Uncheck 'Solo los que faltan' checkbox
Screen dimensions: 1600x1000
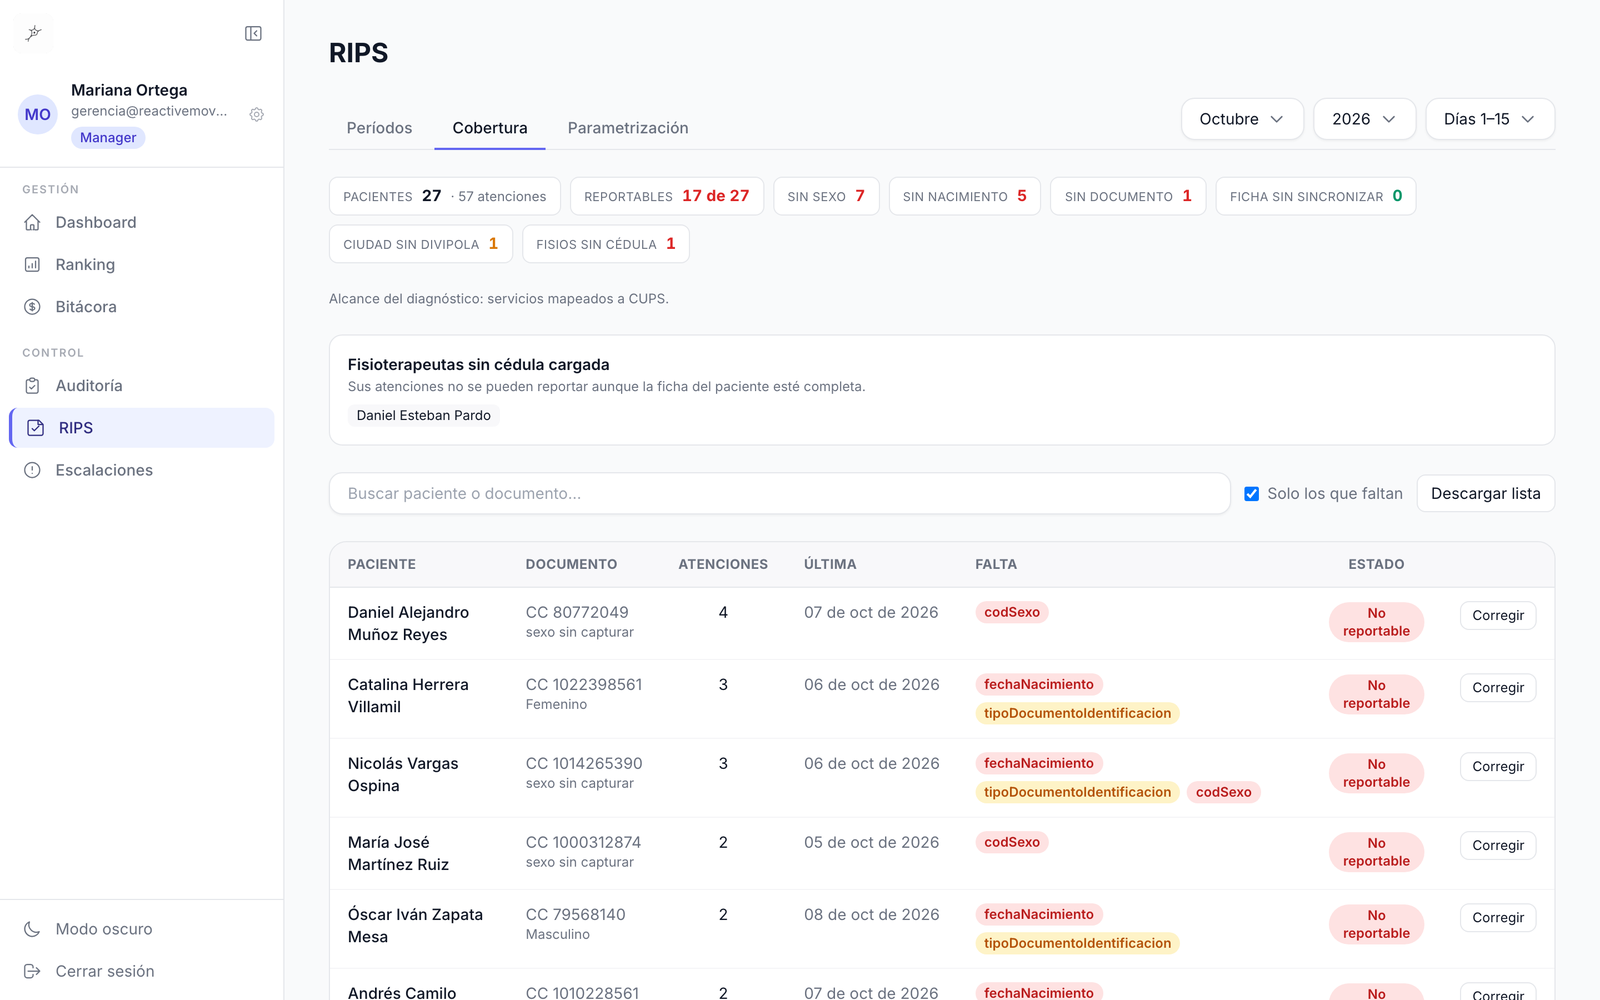click(x=1251, y=494)
